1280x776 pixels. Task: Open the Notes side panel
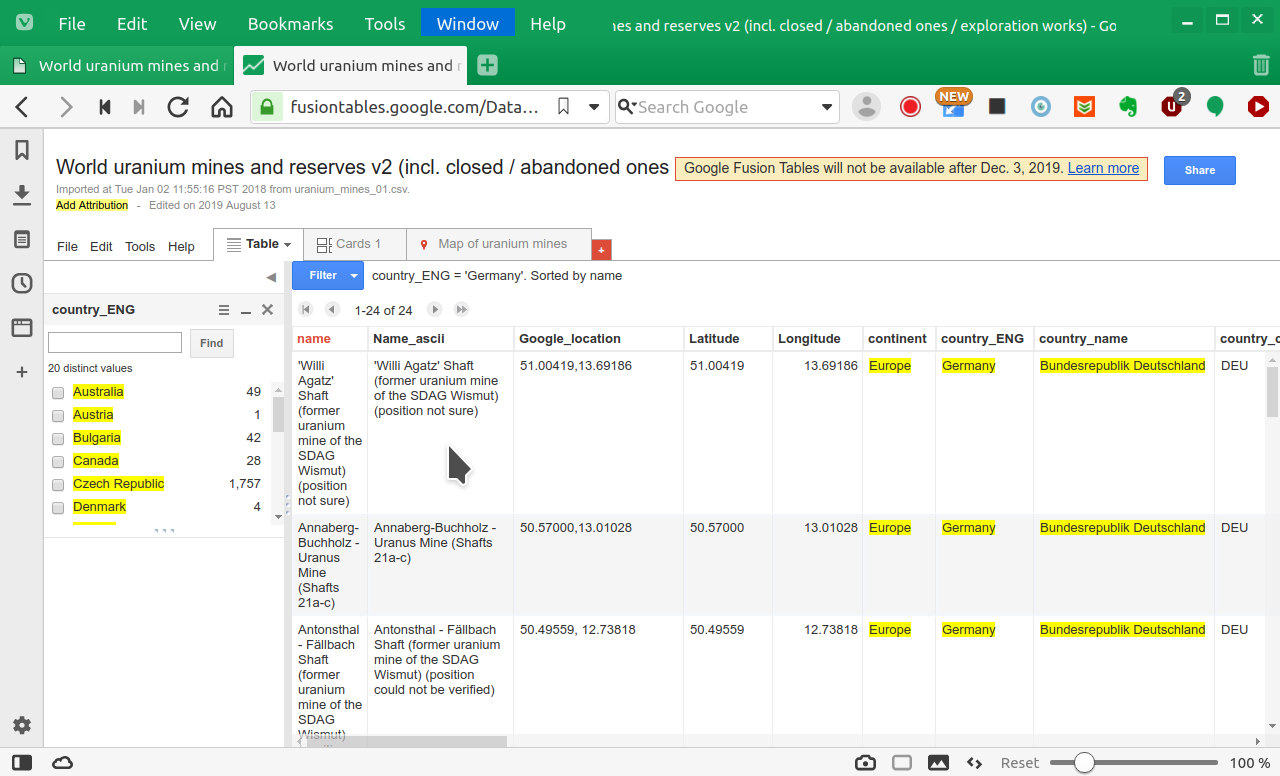point(21,239)
